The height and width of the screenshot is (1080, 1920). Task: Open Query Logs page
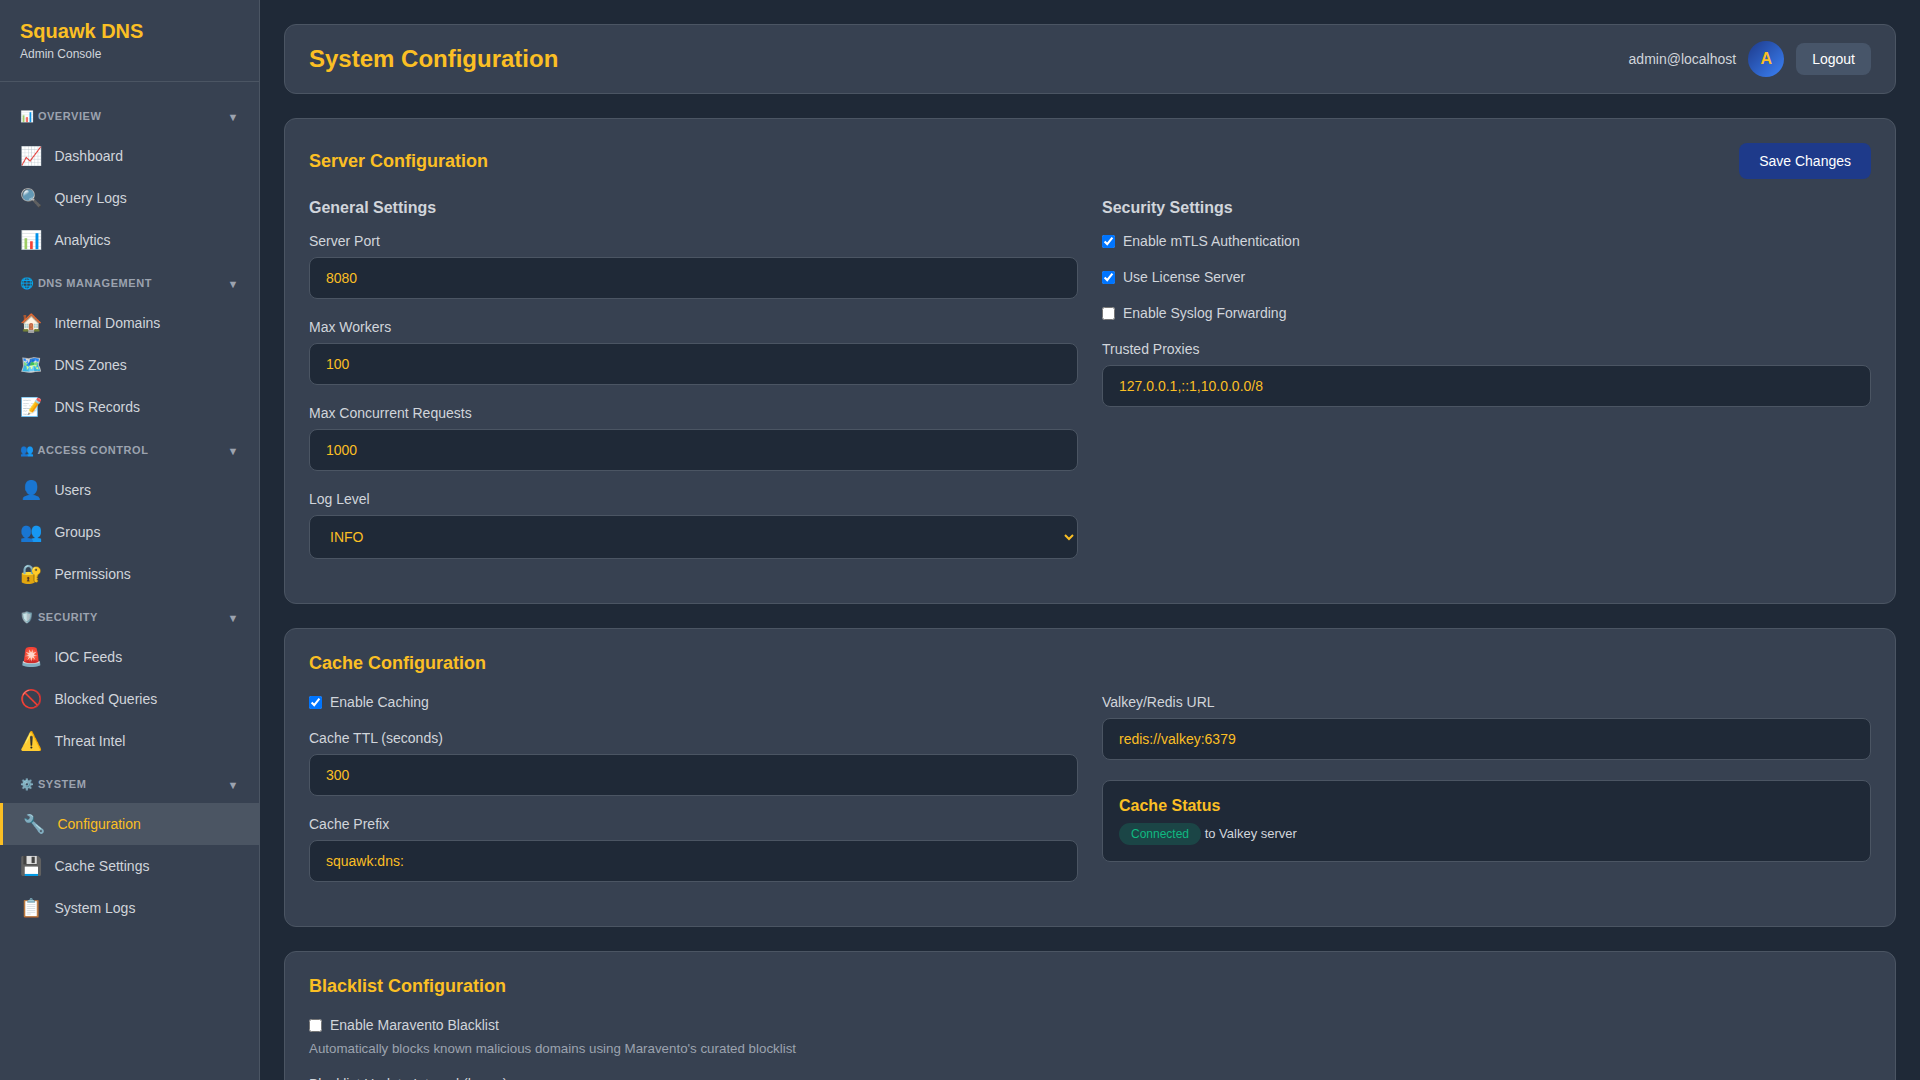coord(130,198)
